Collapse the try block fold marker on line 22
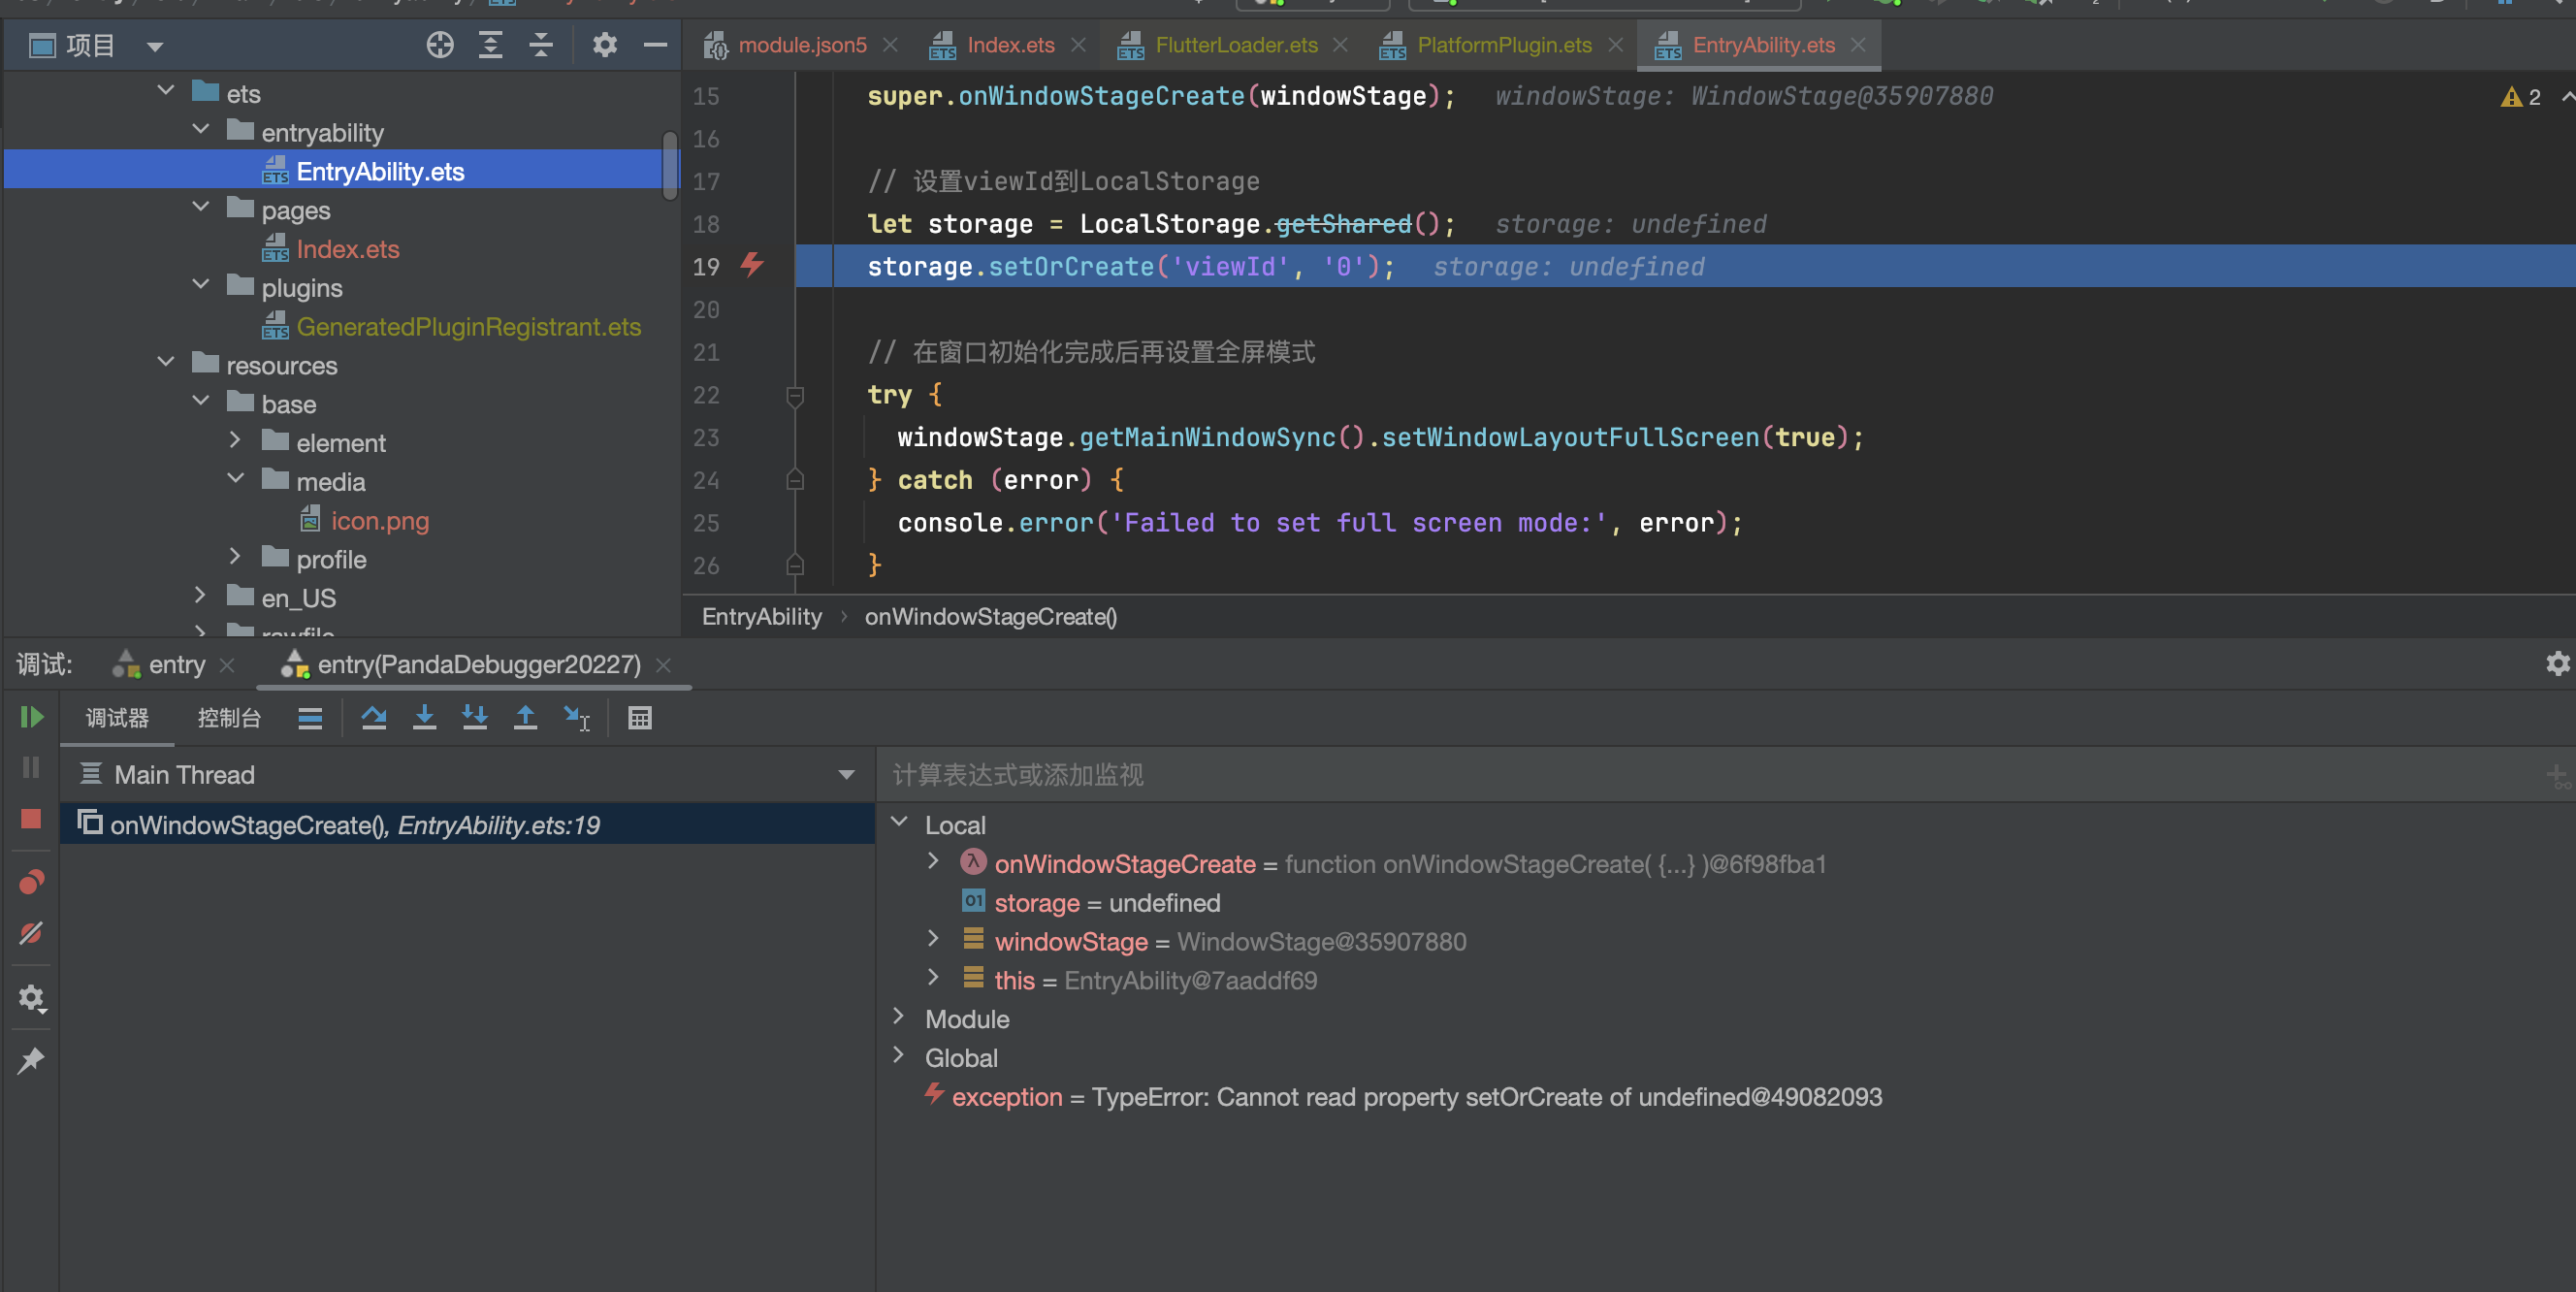 (x=795, y=395)
